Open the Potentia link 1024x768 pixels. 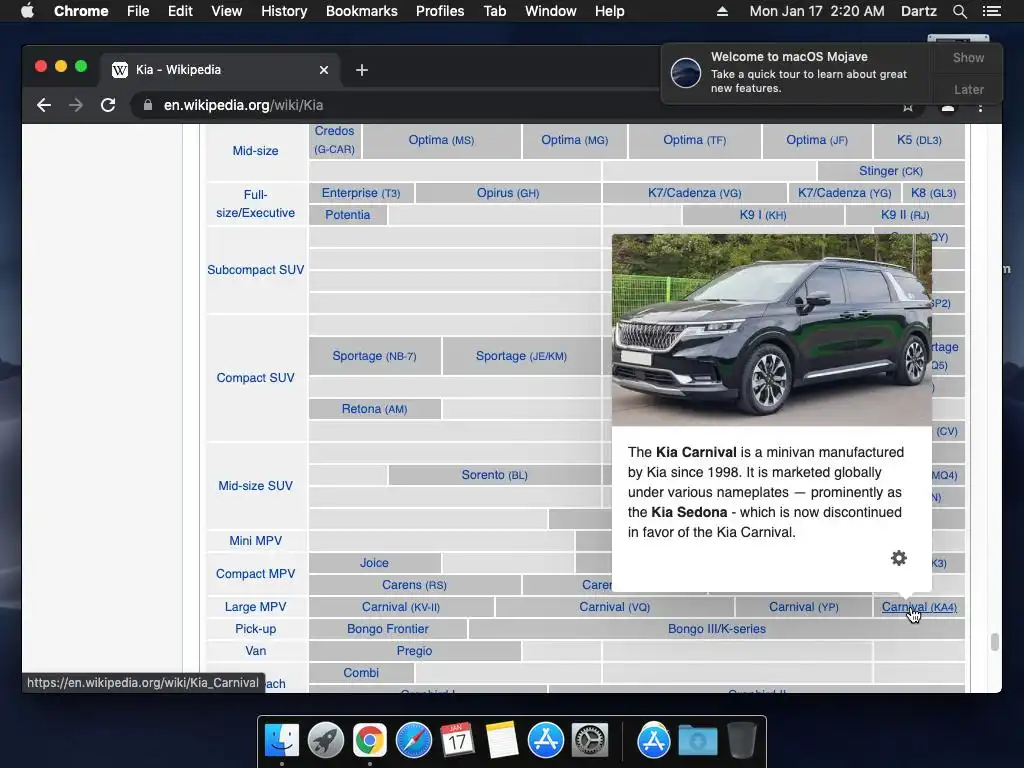(347, 215)
